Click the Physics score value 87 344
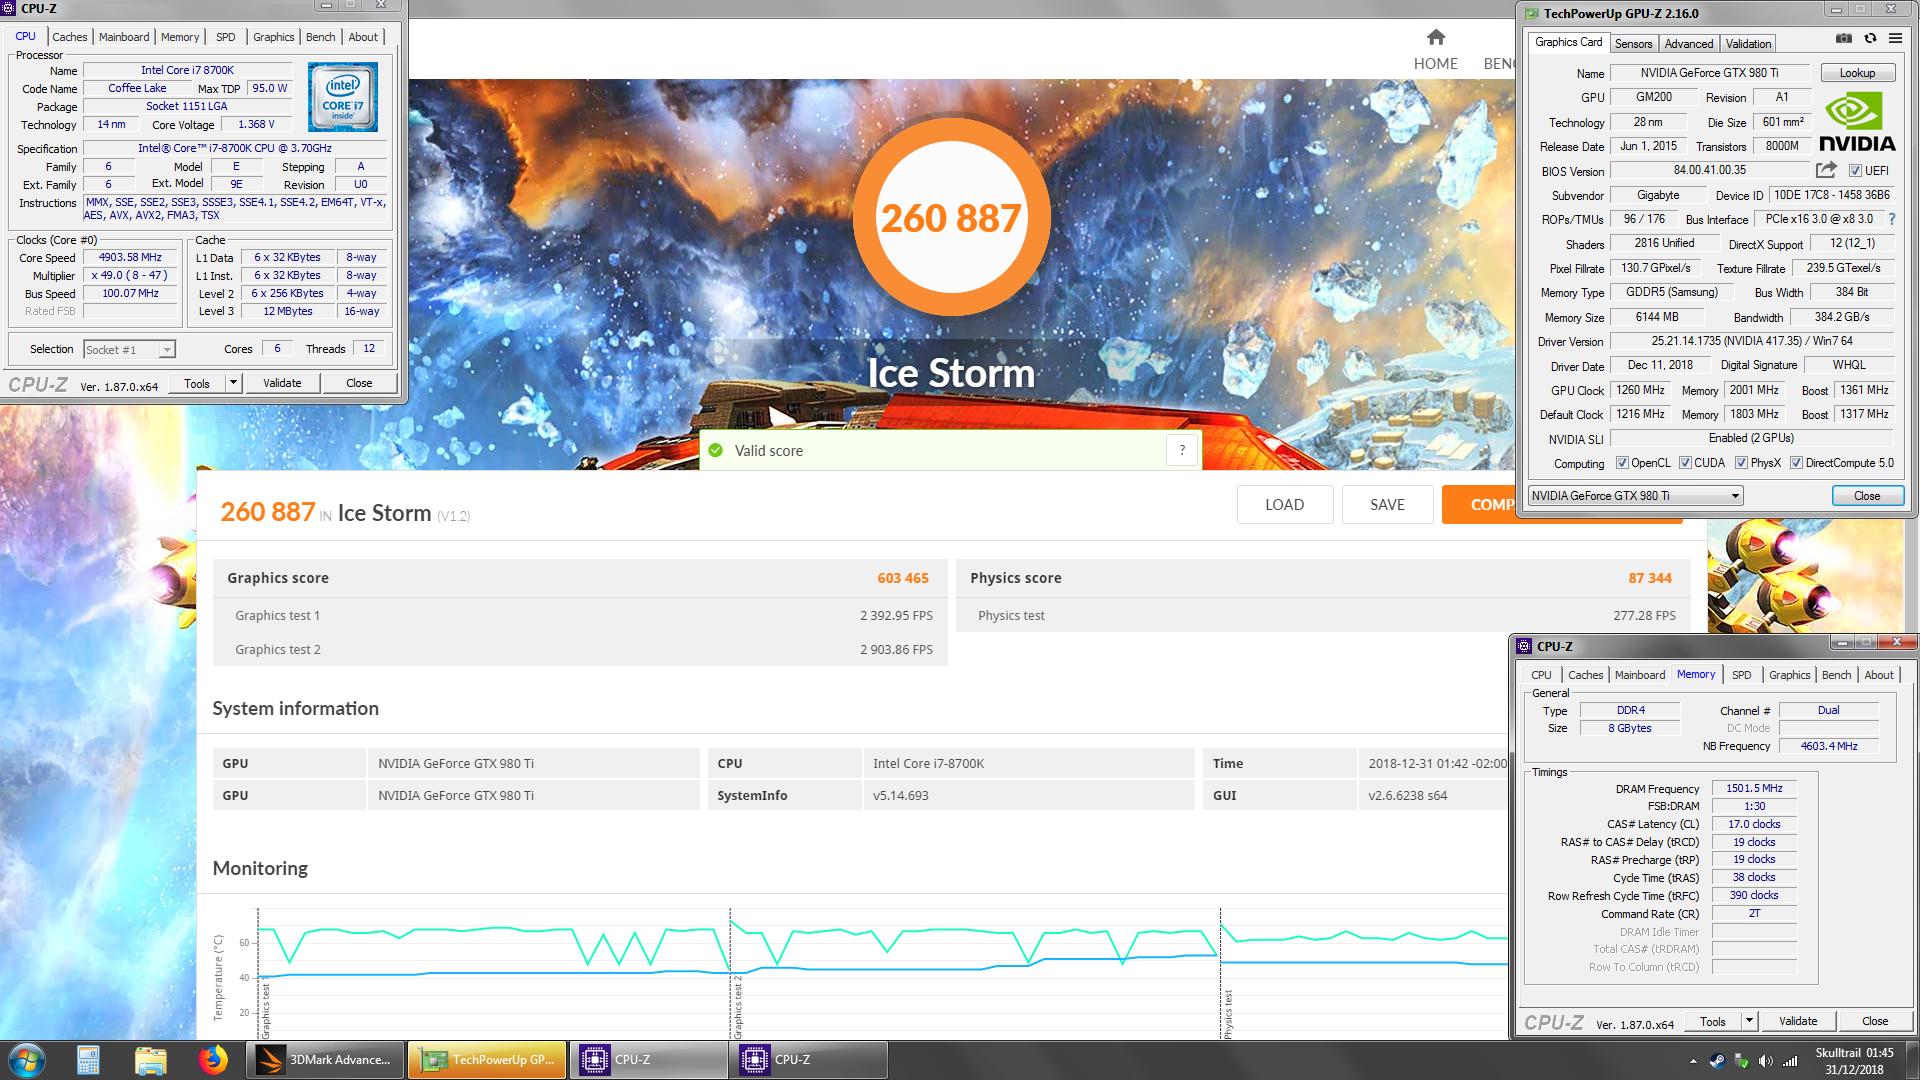The image size is (1920, 1080). [x=1650, y=578]
